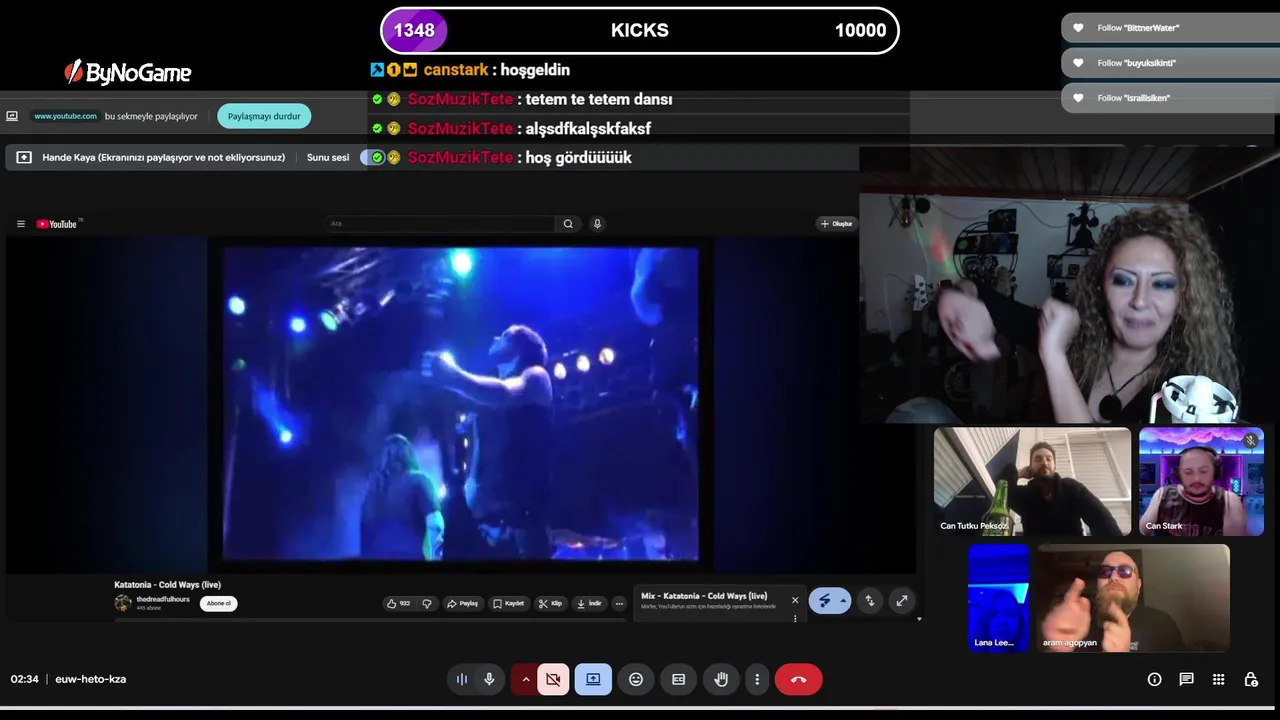Viewport: 1280px width, 720px height.
Task: Click chat message 'tetem te tetem dansı'
Action: tap(599, 99)
